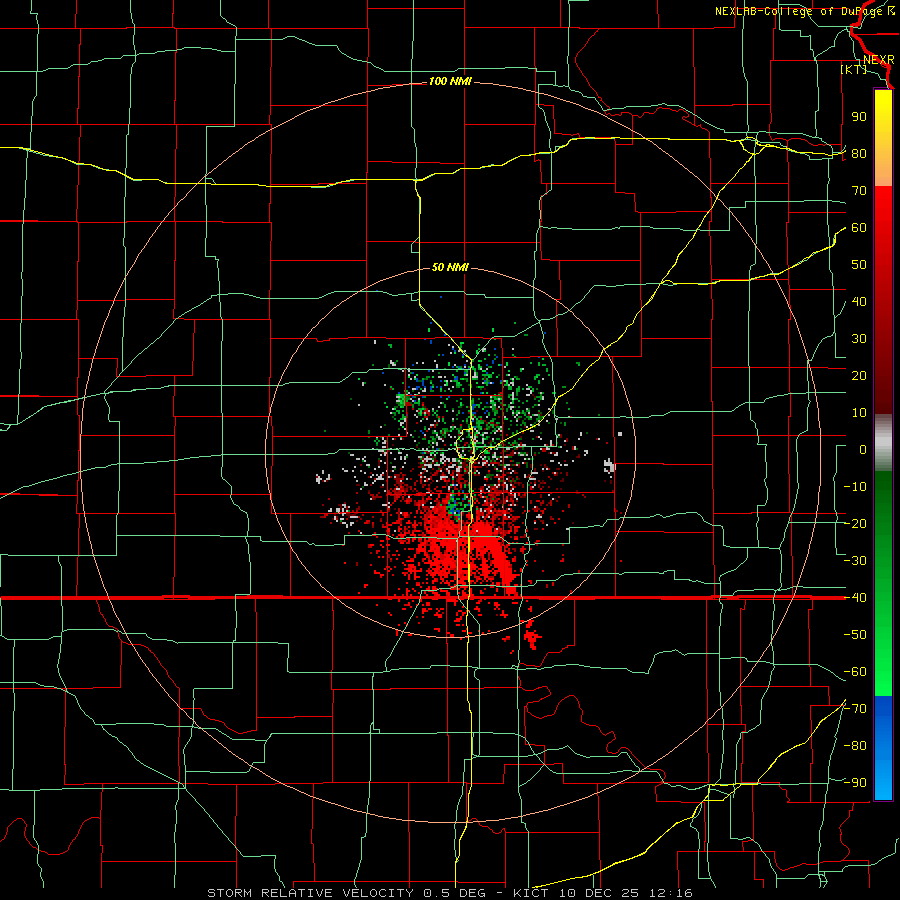Image resolution: width=900 pixels, height=900 pixels.
Task: Click the positive 80 scale value
Action: tap(859, 154)
